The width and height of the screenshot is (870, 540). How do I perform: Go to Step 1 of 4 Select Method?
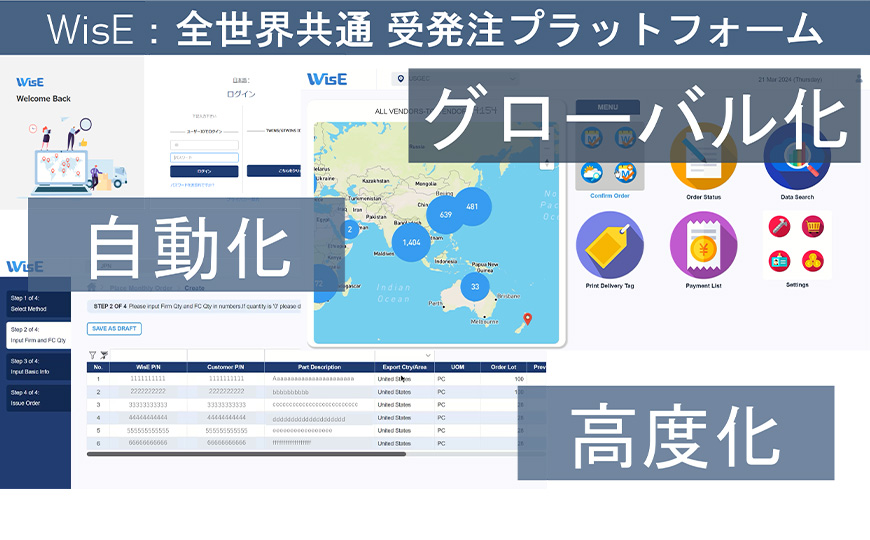[38, 304]
